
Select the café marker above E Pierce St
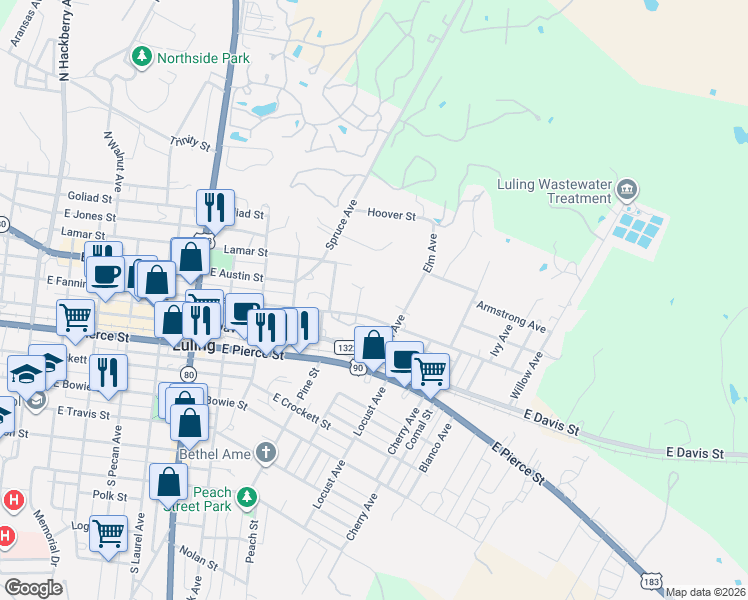click(x=243, y=312)
